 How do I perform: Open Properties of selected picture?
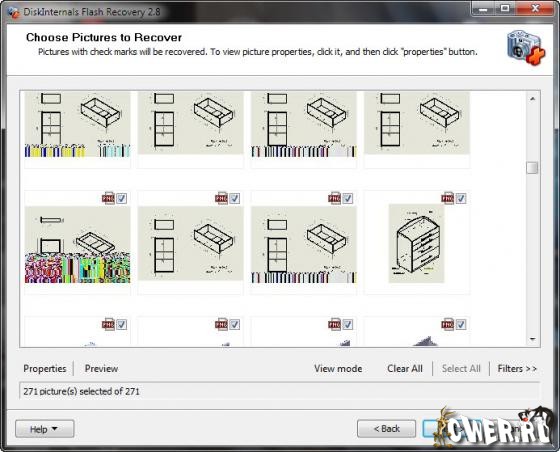point(45,368)
